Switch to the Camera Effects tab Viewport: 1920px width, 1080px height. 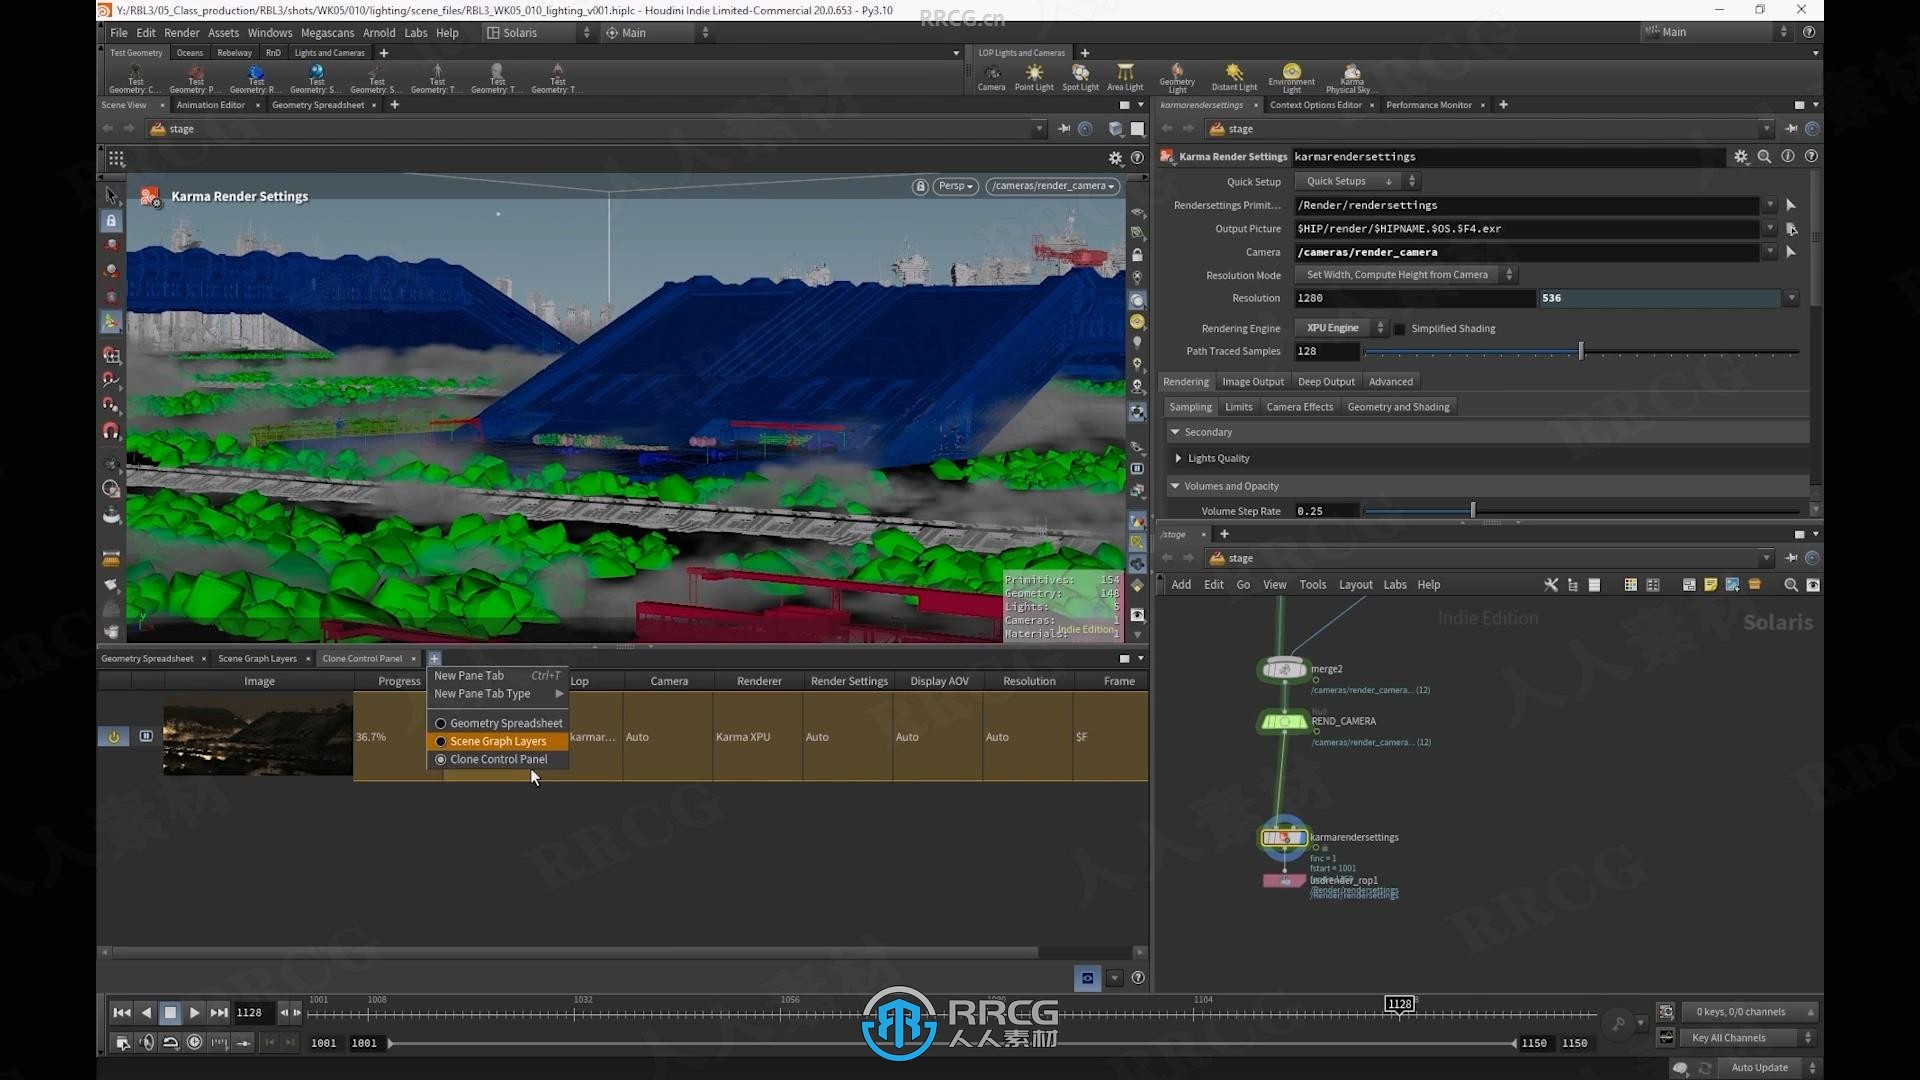point(1300,407)
